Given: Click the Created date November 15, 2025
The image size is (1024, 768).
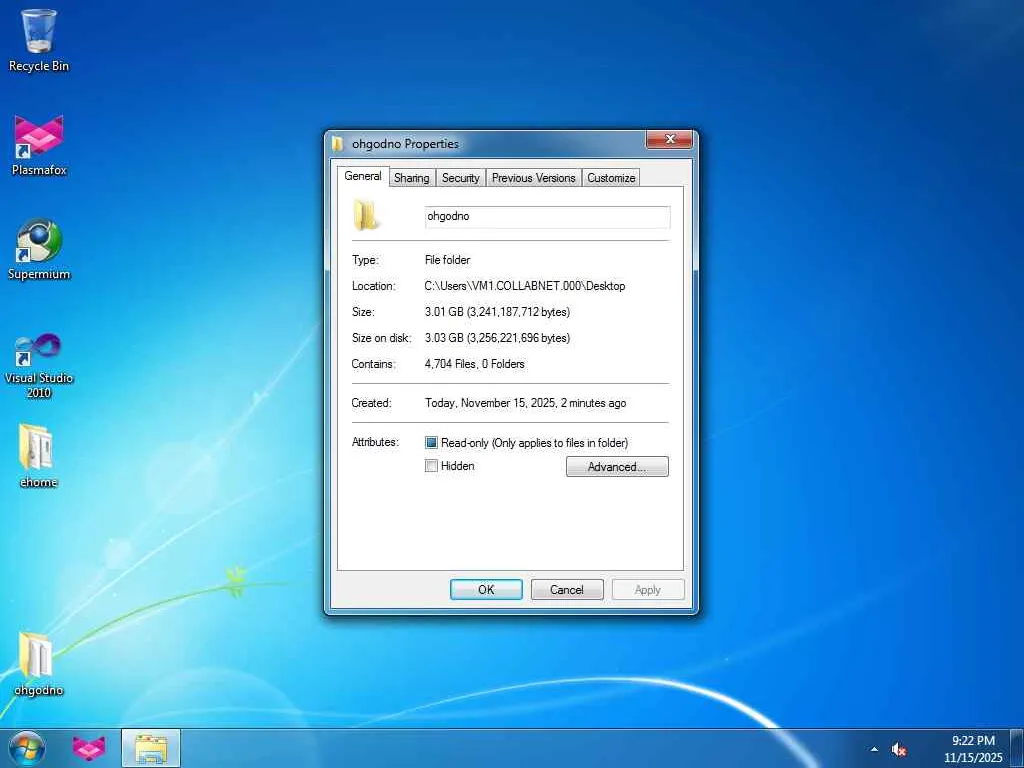Looking at the screenshot, I should 525,404.
